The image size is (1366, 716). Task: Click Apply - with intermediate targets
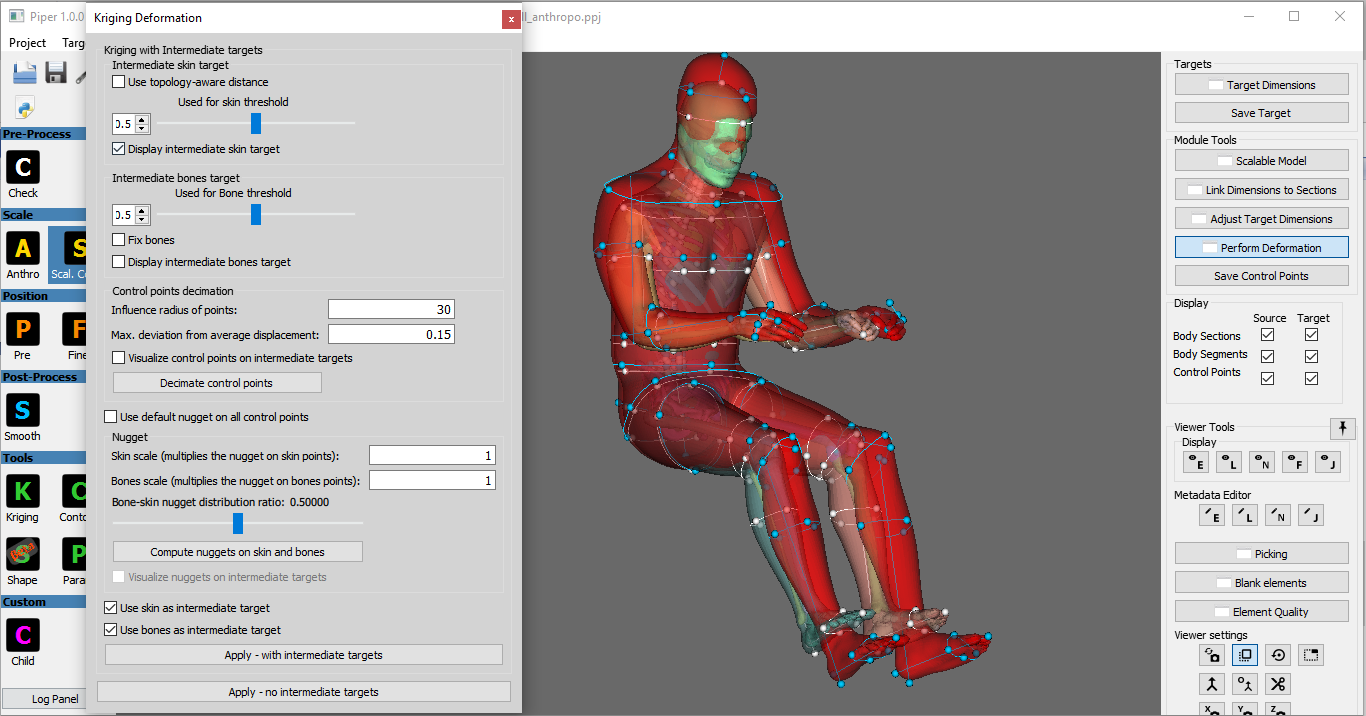304,655
